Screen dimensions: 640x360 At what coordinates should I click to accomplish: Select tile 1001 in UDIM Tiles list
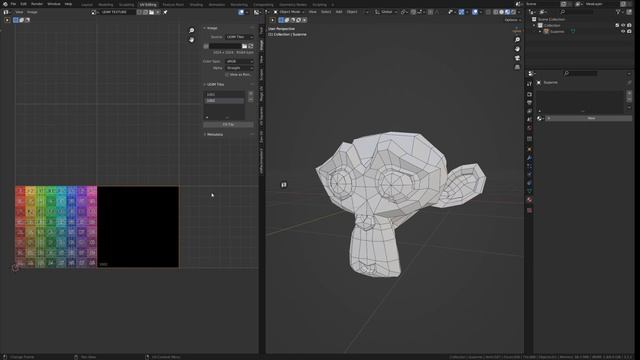click(224, 94)
